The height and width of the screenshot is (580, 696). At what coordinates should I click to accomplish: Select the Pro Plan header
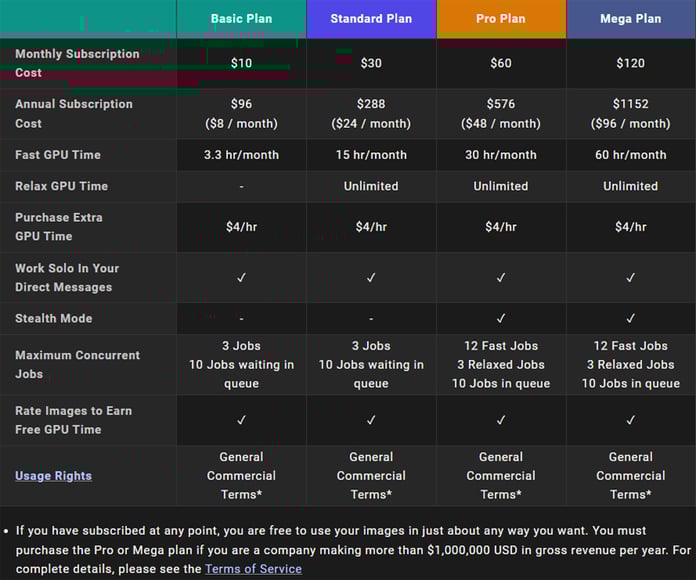point(501,19)
